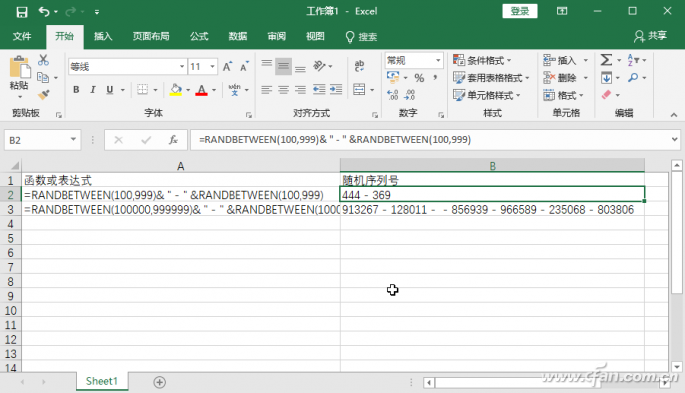The image size is (685, 393).
Task: Click the Insert Function fx icon
Action: [173, 140]
